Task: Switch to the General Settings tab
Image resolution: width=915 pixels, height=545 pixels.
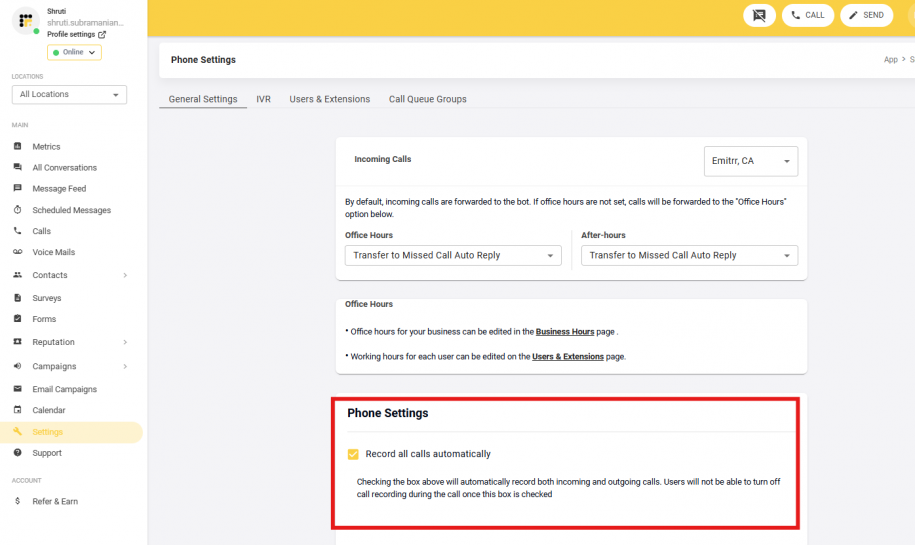Action: click(x=203, y=99)
